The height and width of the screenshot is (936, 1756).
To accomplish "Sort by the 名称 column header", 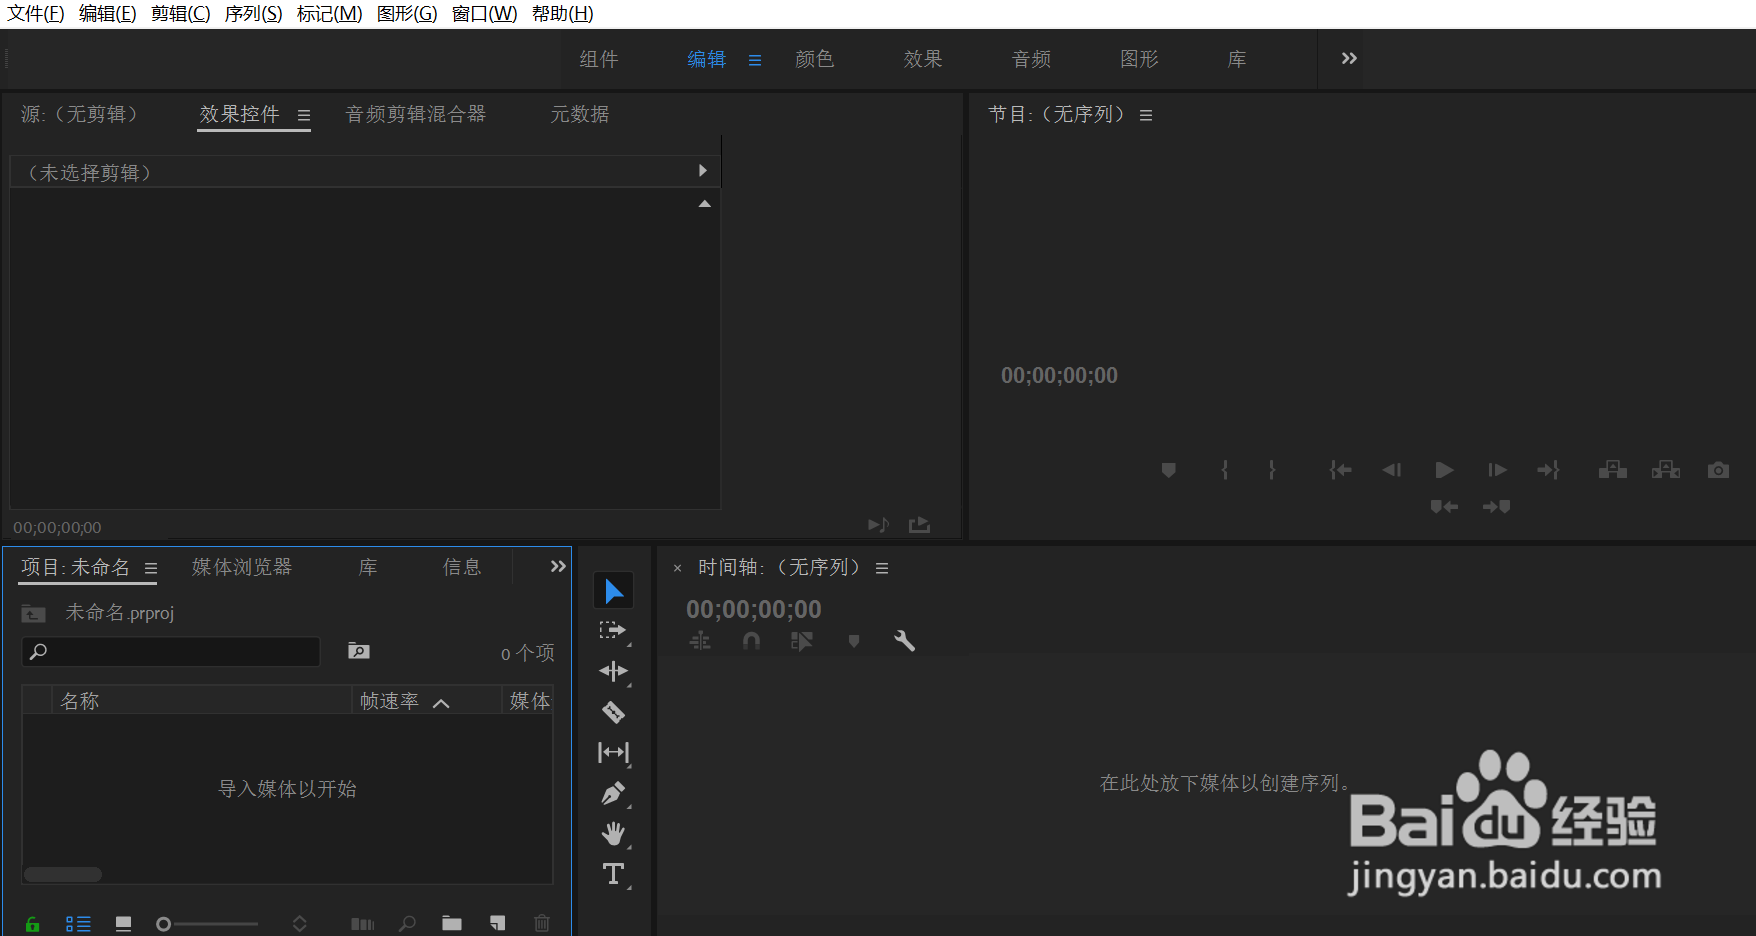I will click(x=80, y=701).
